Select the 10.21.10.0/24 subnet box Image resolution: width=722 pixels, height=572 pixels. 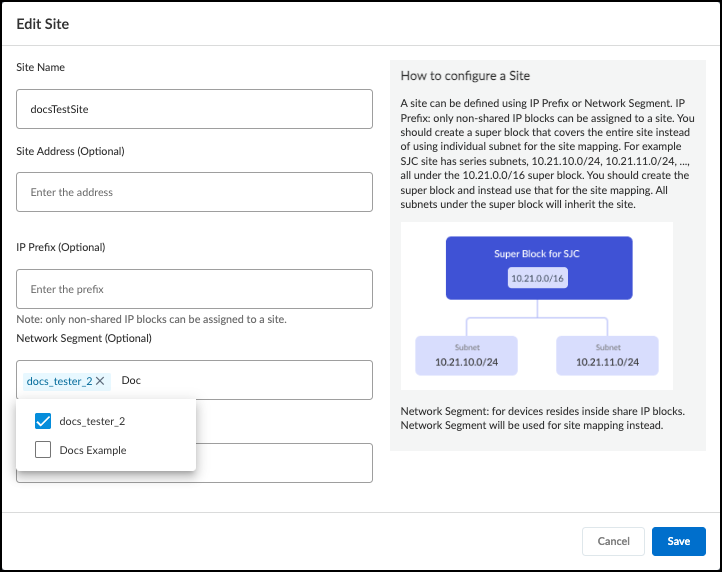coord(467,355)
